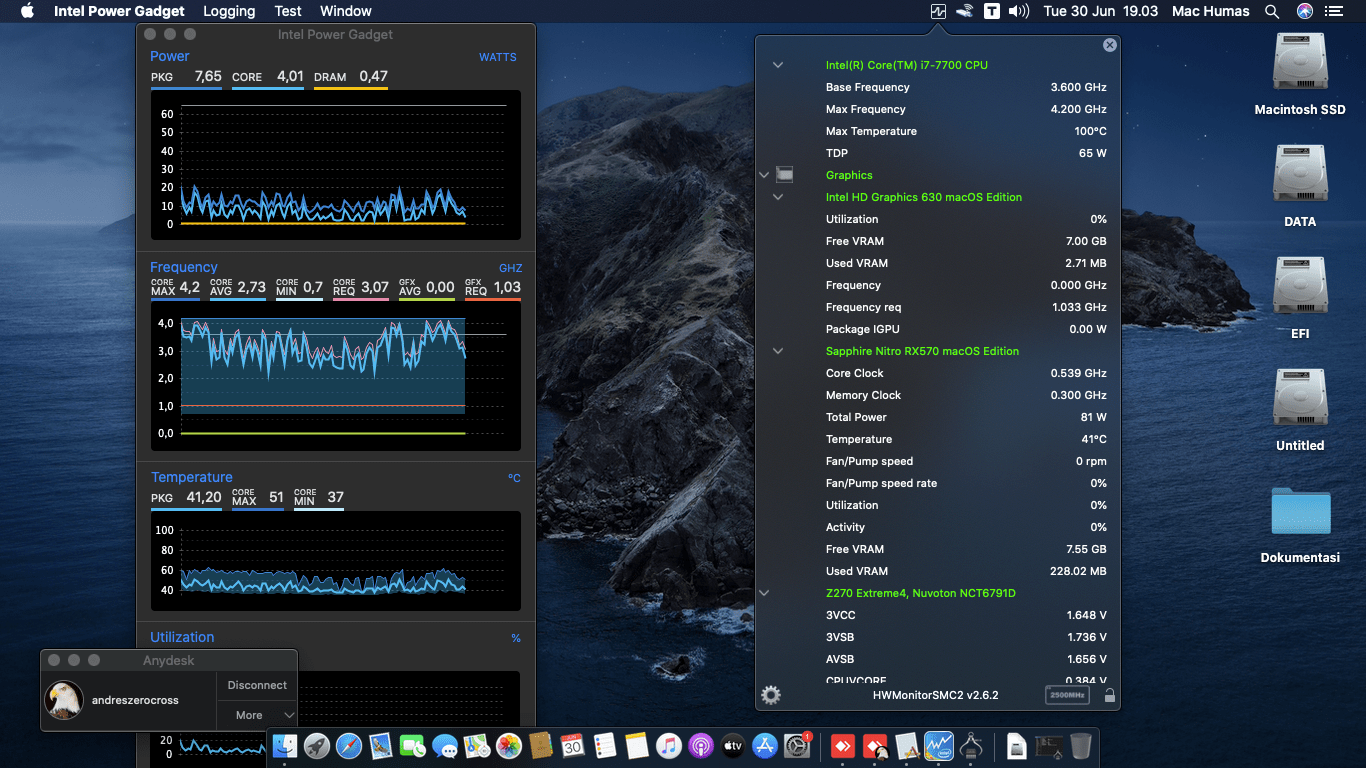This screenshot has height=768, width=1366.
Task: Open Intel Power Gadget application menu
Action: 119,11
